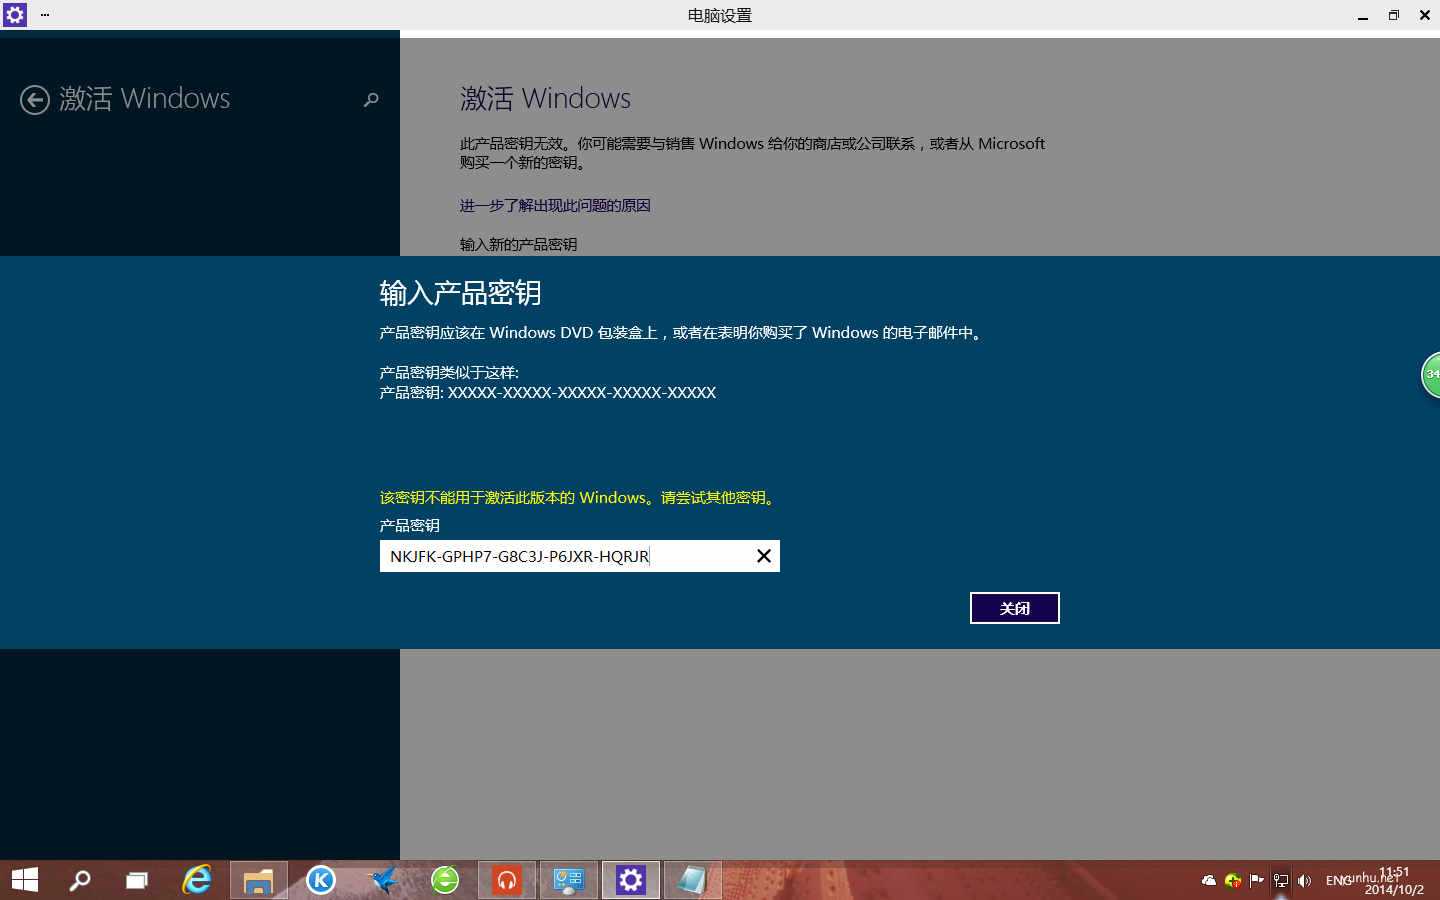The image size is (1440, 900).
Task: Click the blue bird app on the taskbar
Action: (x=382, y=880)
